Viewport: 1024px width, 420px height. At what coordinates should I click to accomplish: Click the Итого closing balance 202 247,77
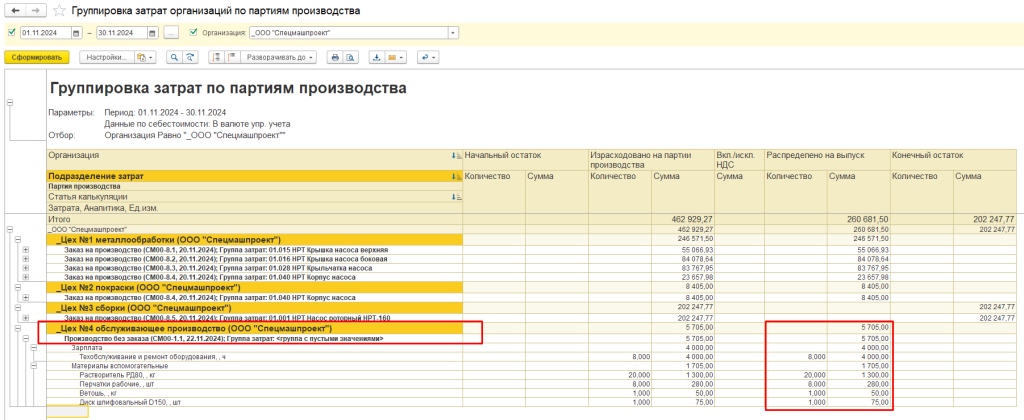994,220
